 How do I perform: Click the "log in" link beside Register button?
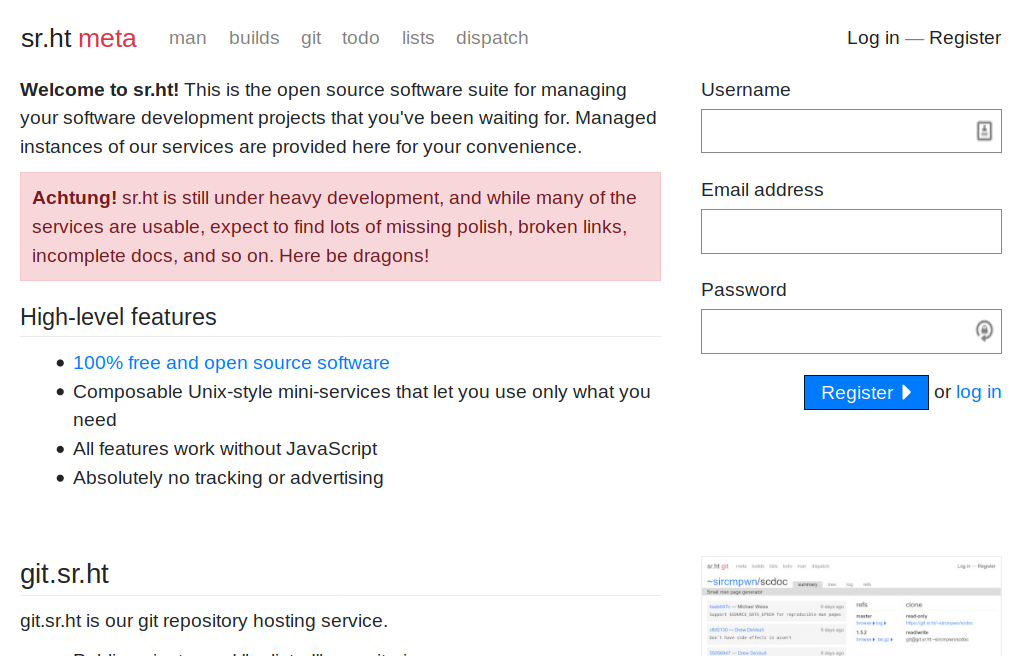click(978, 392)
